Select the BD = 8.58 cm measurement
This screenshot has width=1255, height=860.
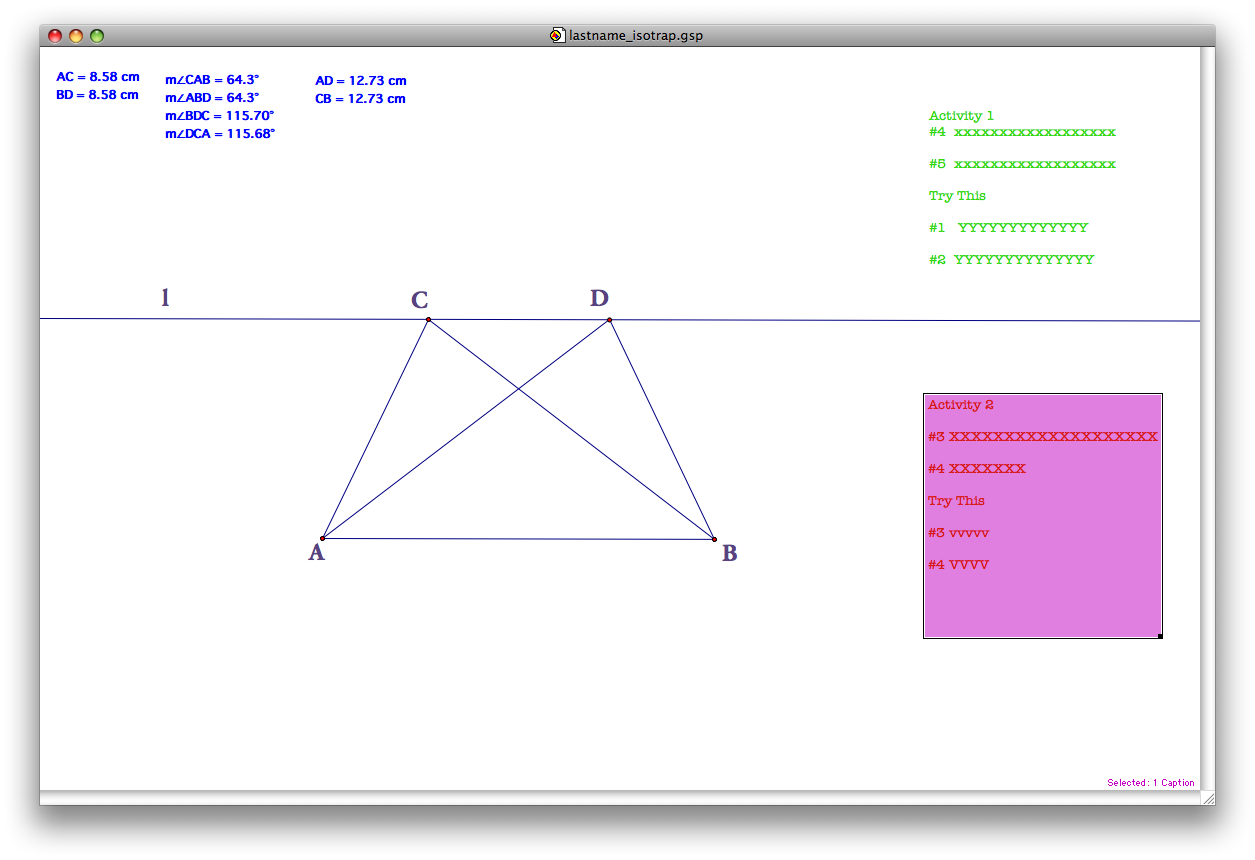[96, 94]
